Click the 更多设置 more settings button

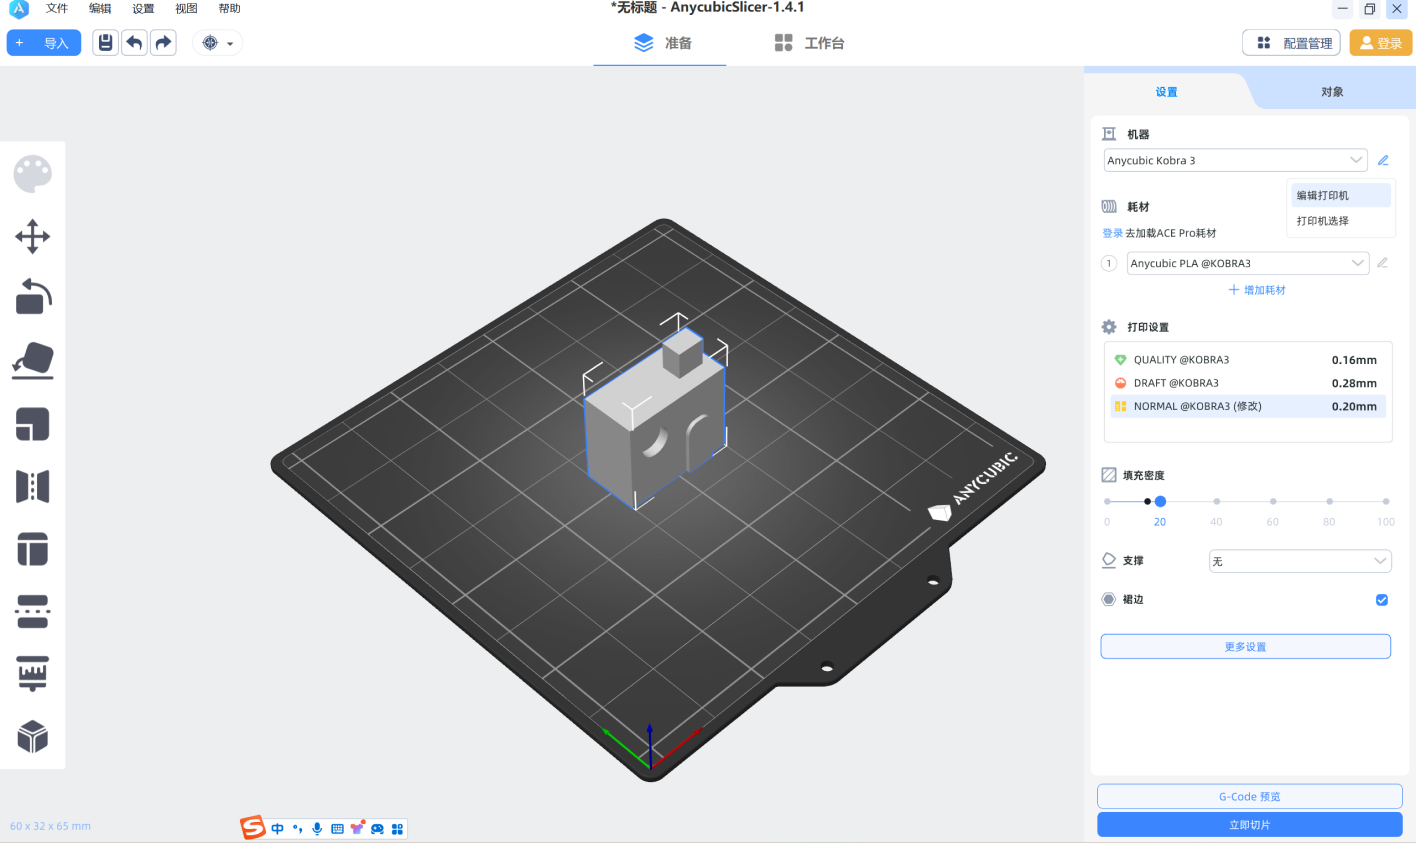coord(1245,647)
